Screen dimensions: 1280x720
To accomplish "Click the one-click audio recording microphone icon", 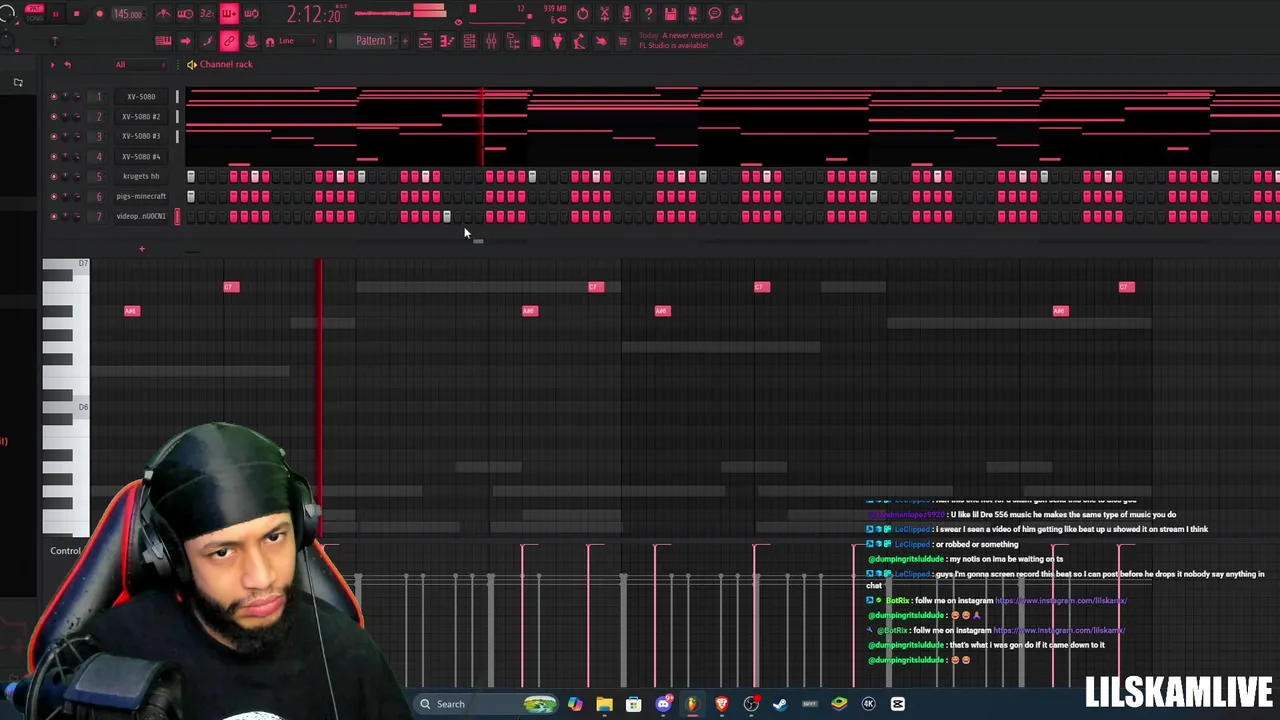I will tap(626, 14).
